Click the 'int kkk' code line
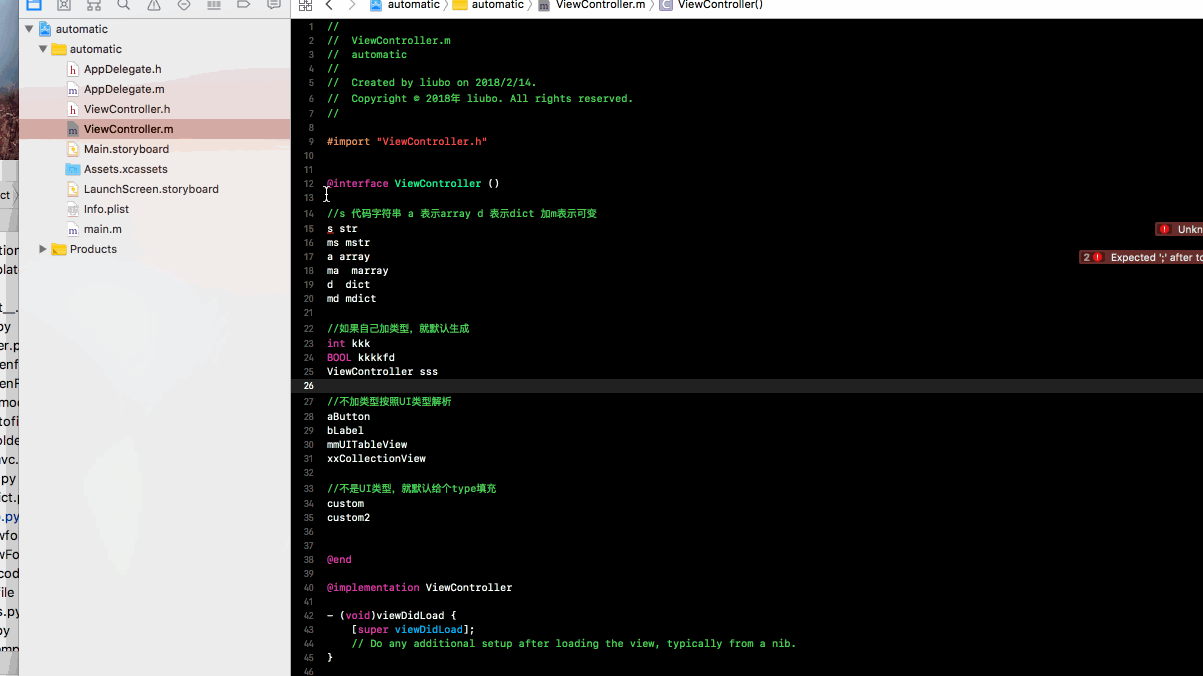1203x676 pixels. click(x=348, y=344)
